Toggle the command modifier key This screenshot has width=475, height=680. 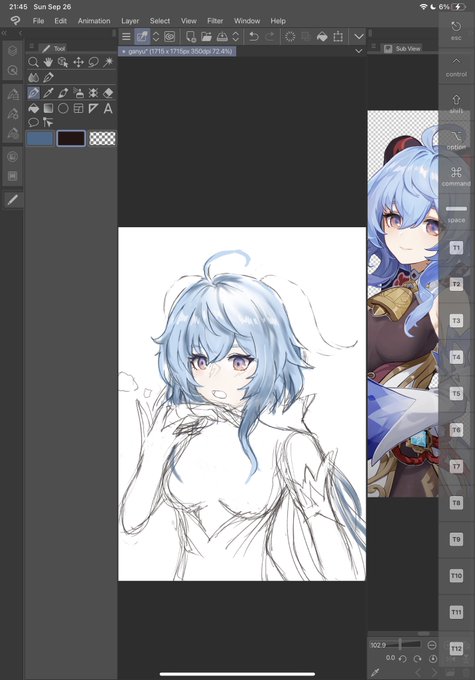(456, 177)
